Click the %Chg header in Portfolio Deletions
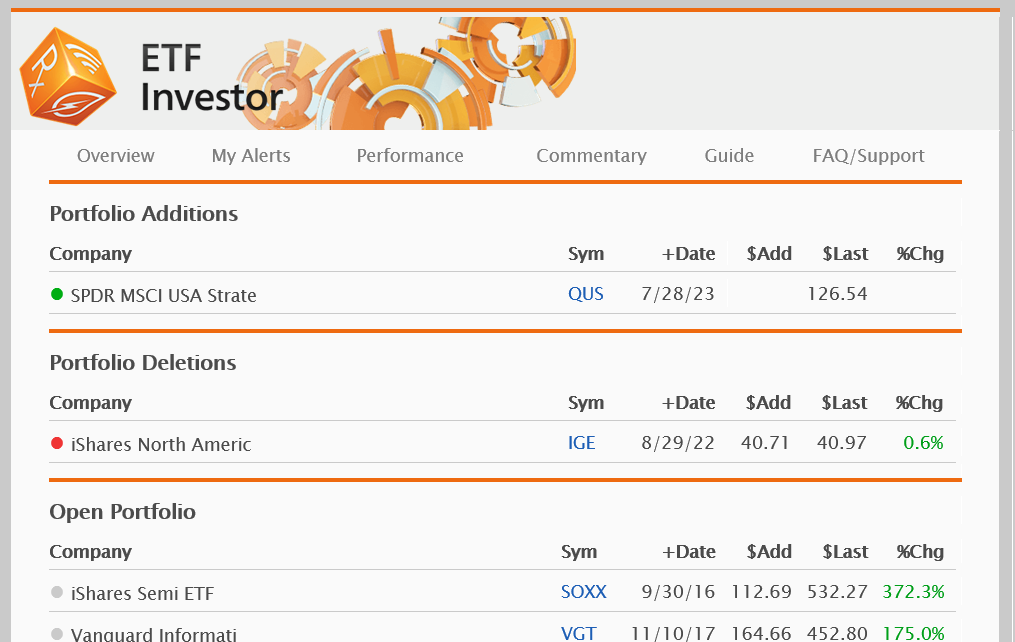 [x=919, y=403]
